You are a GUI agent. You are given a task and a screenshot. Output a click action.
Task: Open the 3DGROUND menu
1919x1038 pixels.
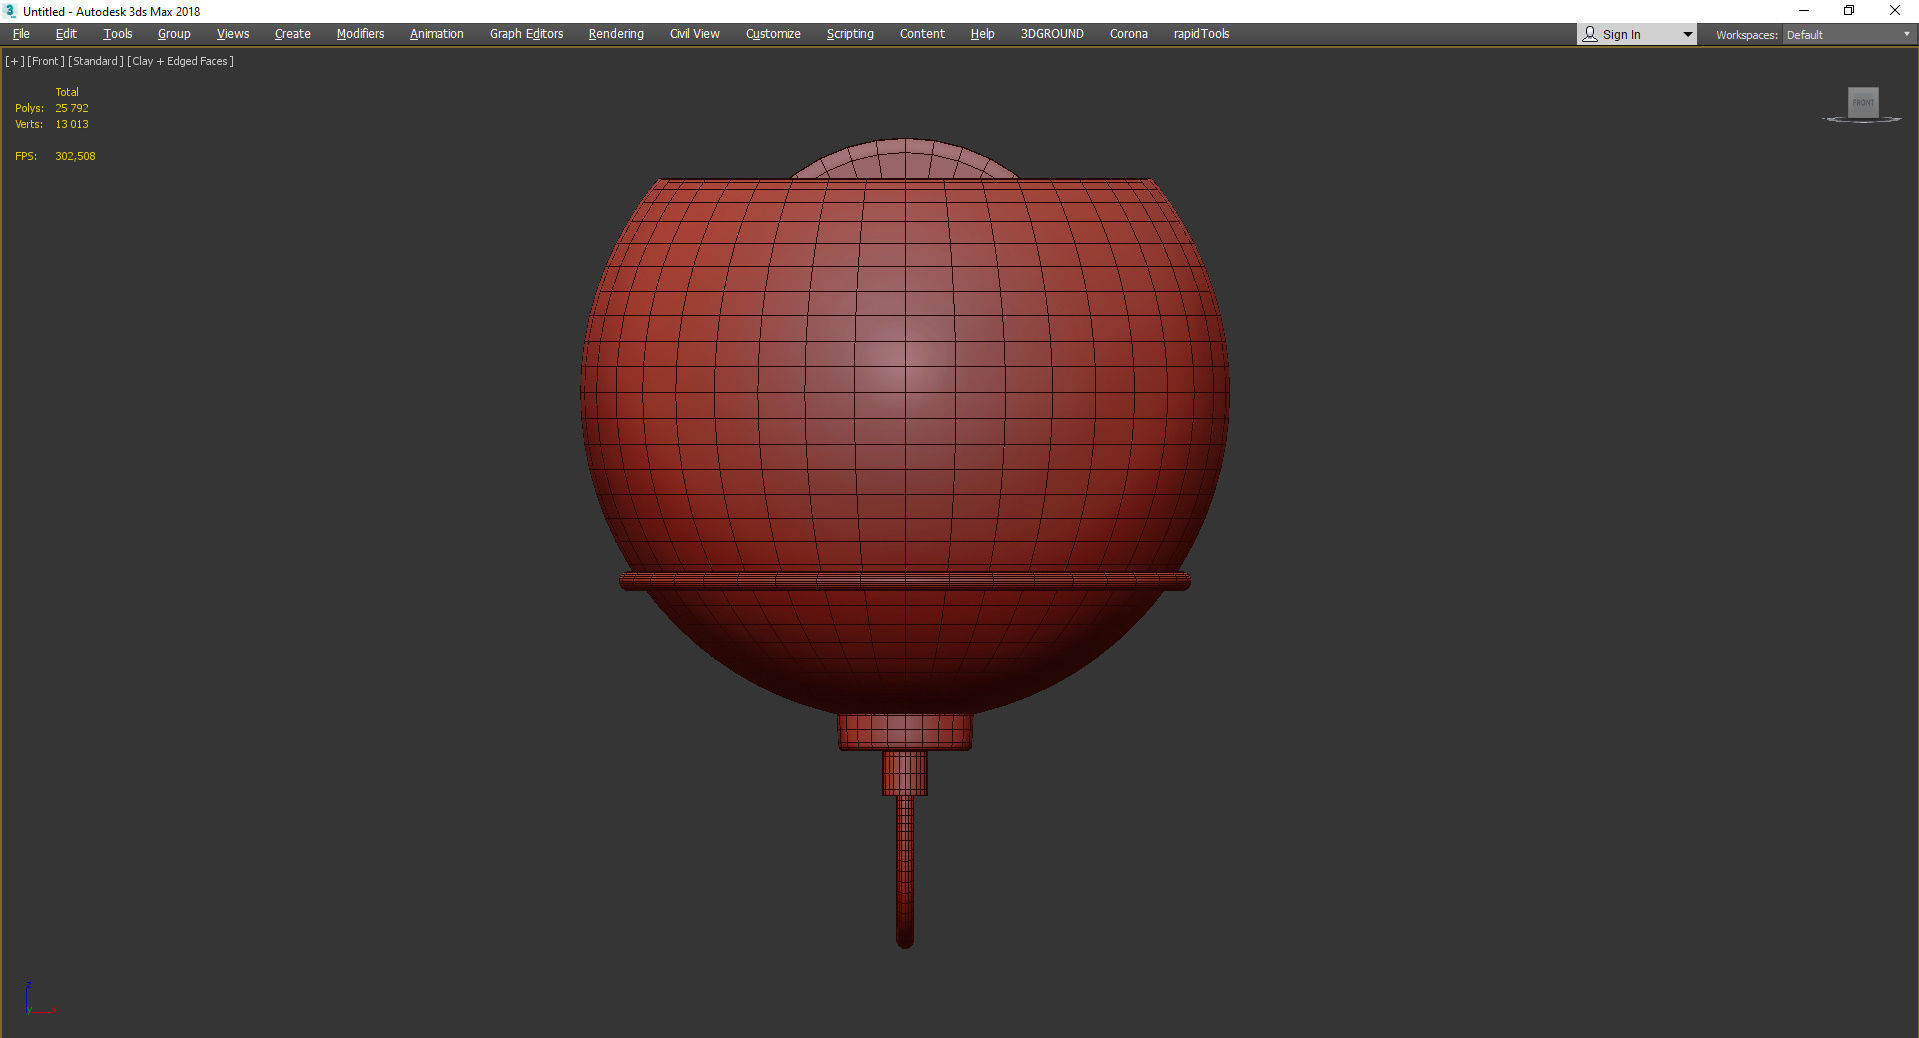pyautogui.click(x=1052, y=34)
